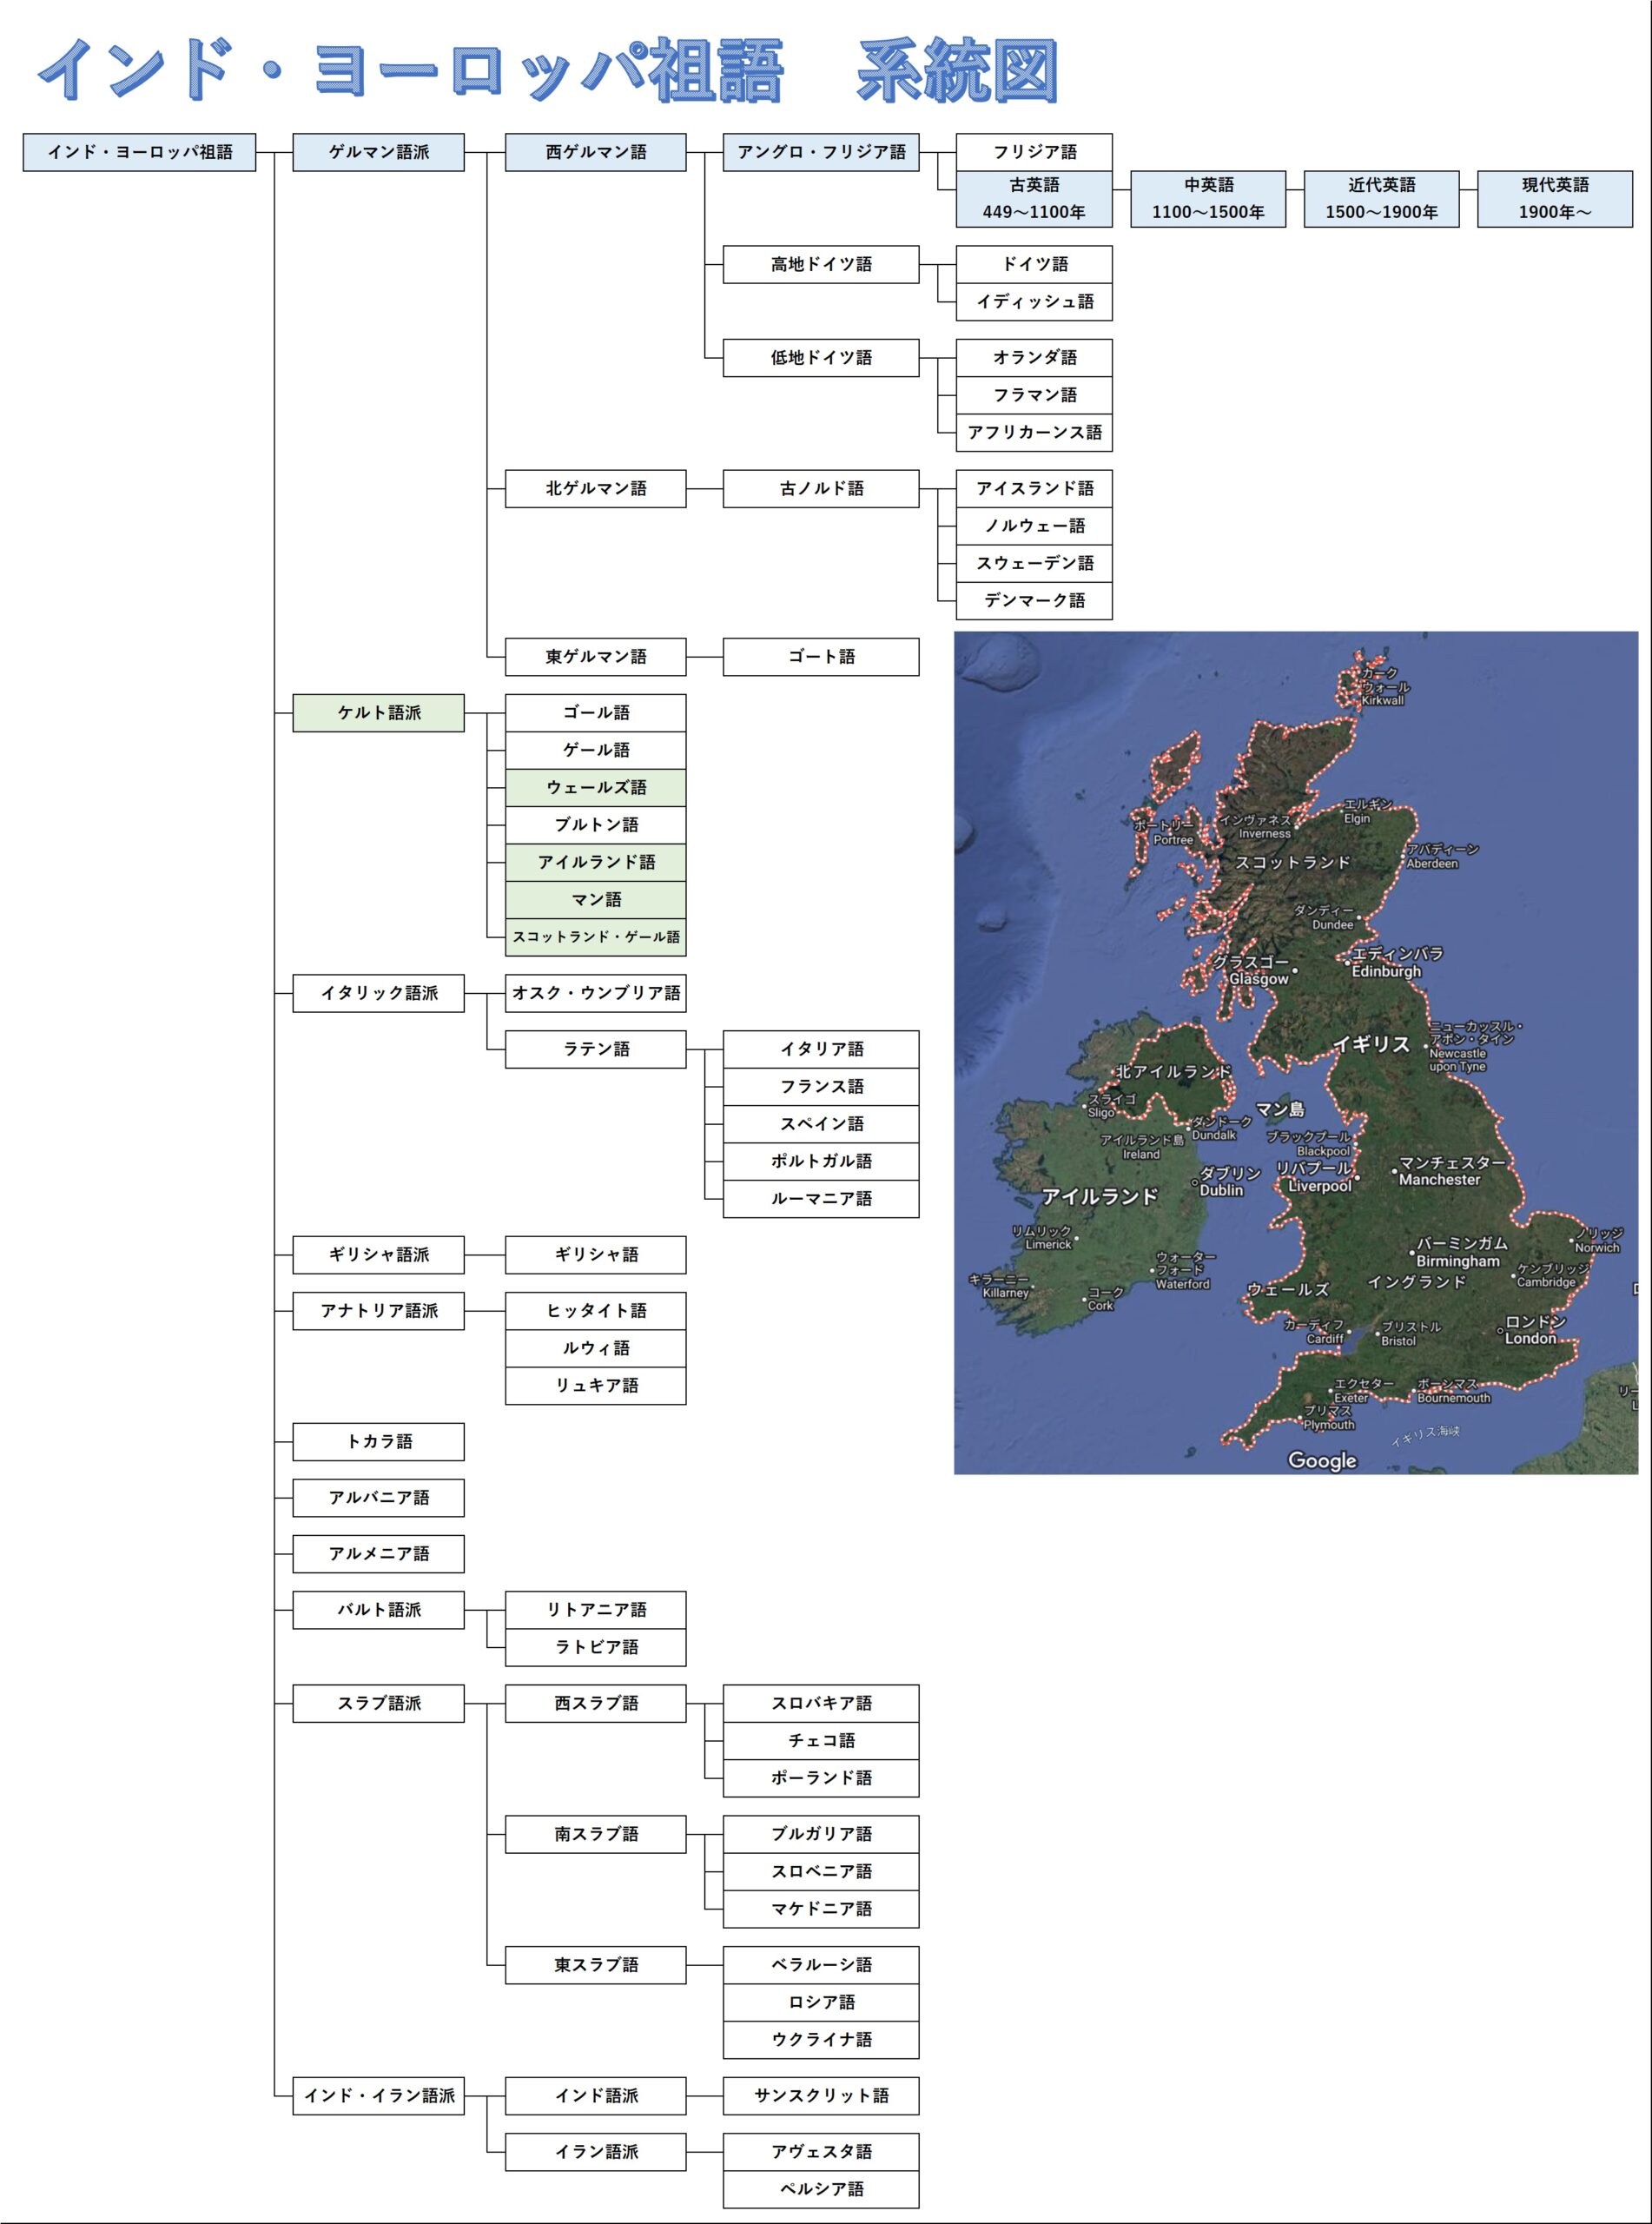This screenshot has height=2224, width=1652.
Task: Select the アングロ・フリジア語 box
Action: click(x=821, y=152)
